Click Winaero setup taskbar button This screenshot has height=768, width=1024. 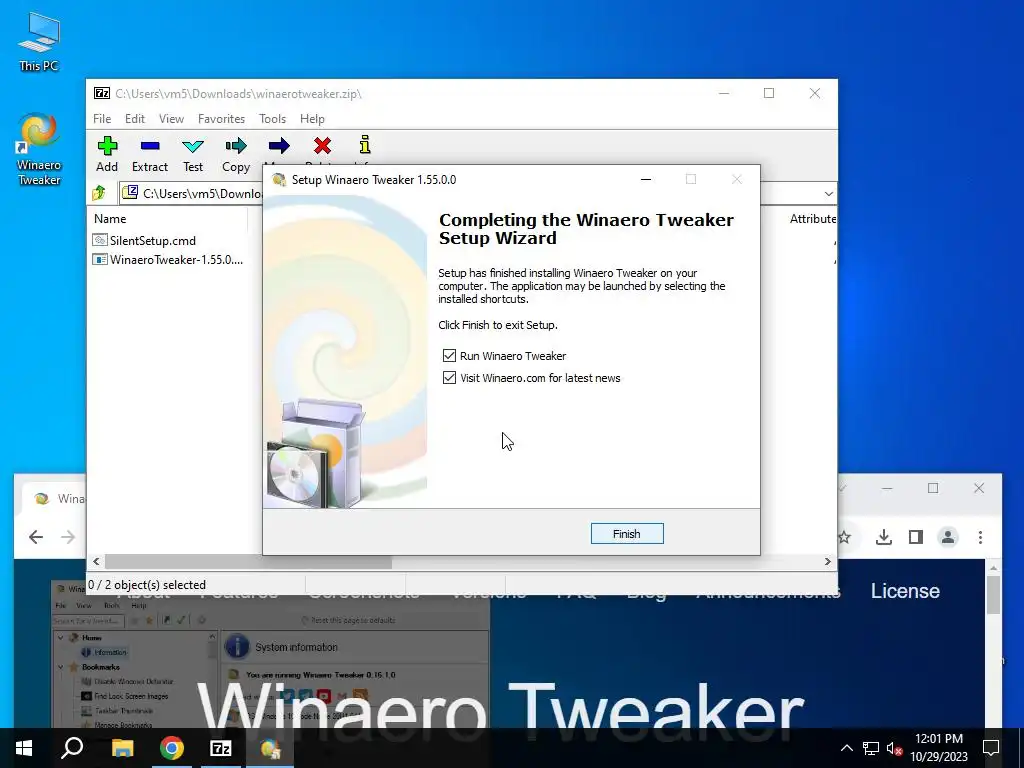[x=270, y=748]
